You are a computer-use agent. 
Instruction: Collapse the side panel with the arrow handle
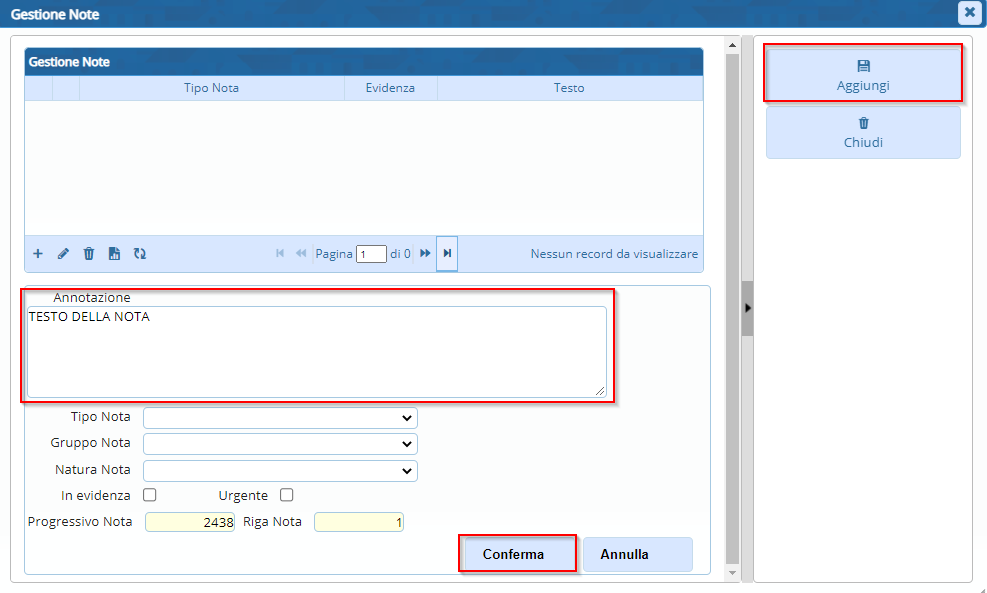pos(747,308)
